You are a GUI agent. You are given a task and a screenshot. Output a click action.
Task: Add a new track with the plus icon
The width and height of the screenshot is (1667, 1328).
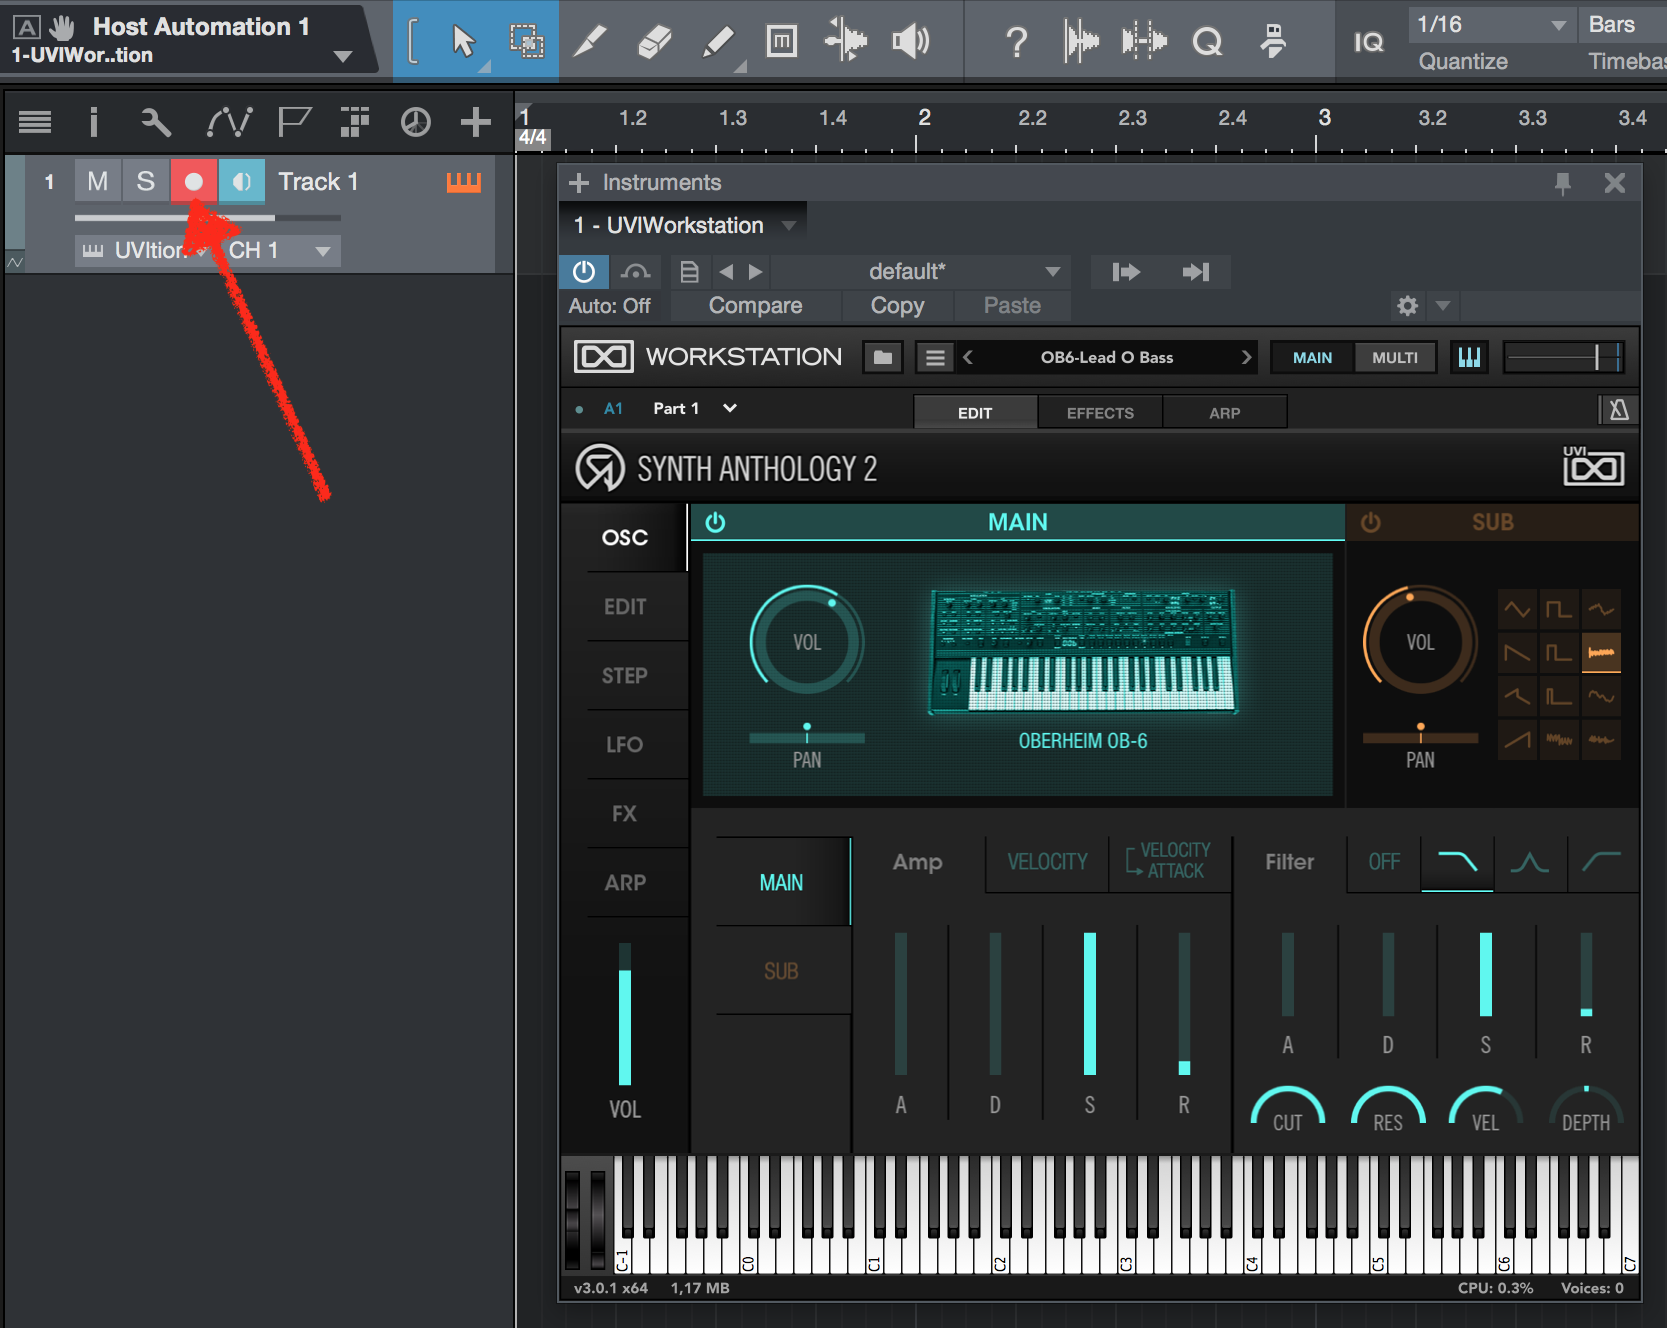(x=475, y=121)
